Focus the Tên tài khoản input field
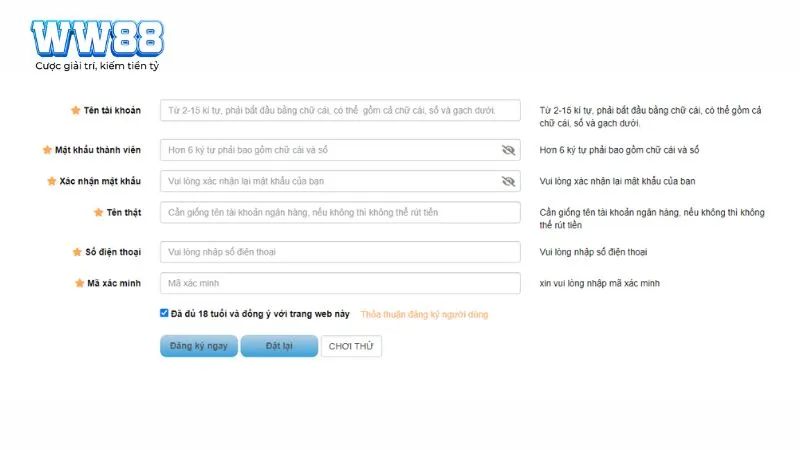 pos(340,110)
